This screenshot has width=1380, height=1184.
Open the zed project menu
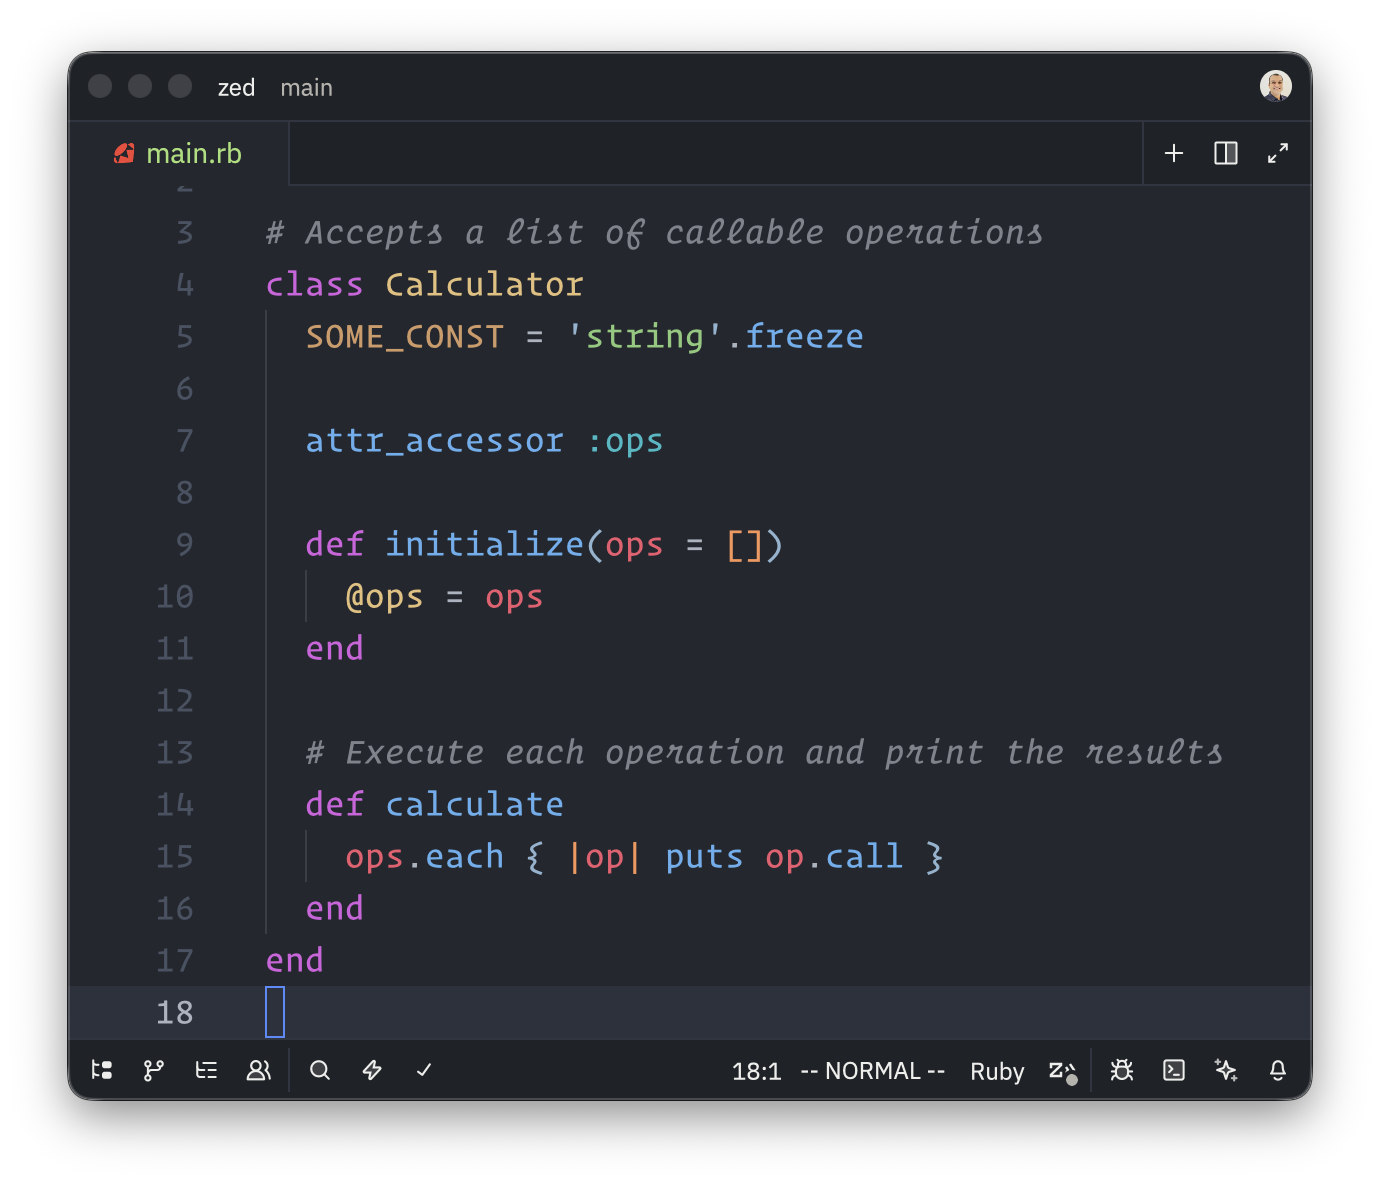tap(236, 87)
